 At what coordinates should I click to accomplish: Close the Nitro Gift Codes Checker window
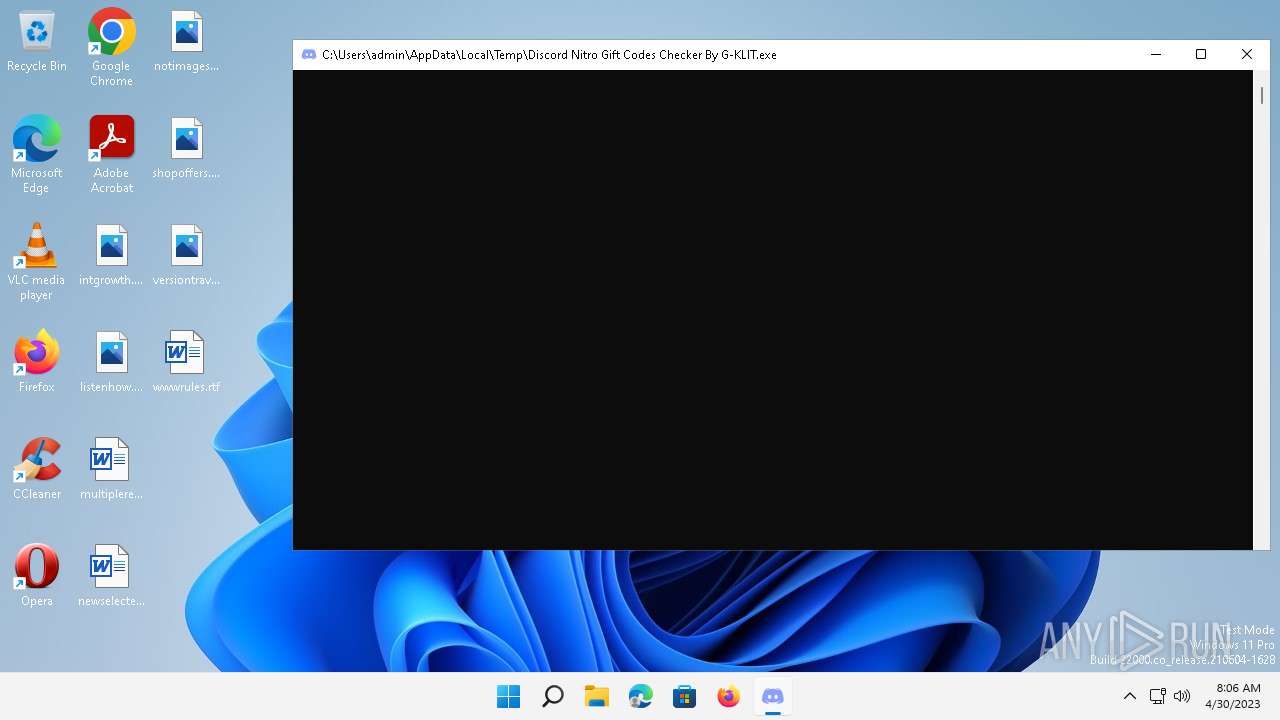pyautogui.click(x=1247, y=55)
